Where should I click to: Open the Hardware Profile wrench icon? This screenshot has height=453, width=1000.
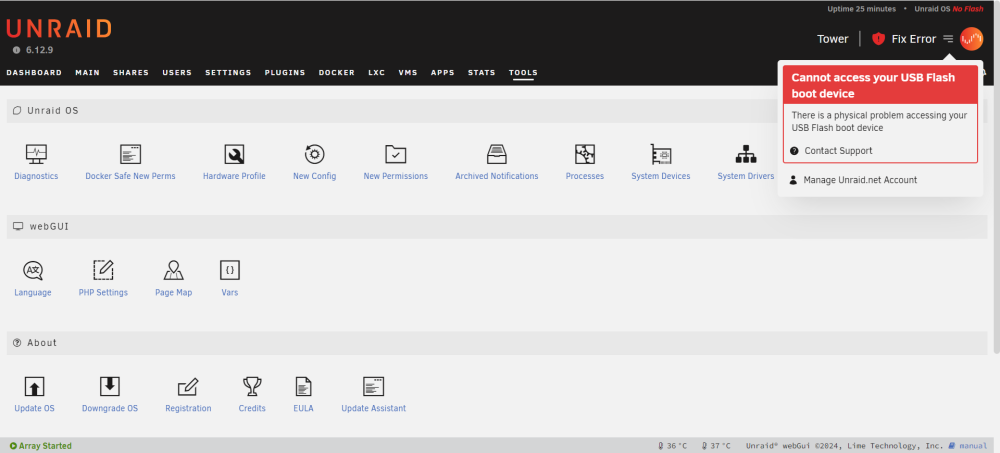[x=234, y=154]
